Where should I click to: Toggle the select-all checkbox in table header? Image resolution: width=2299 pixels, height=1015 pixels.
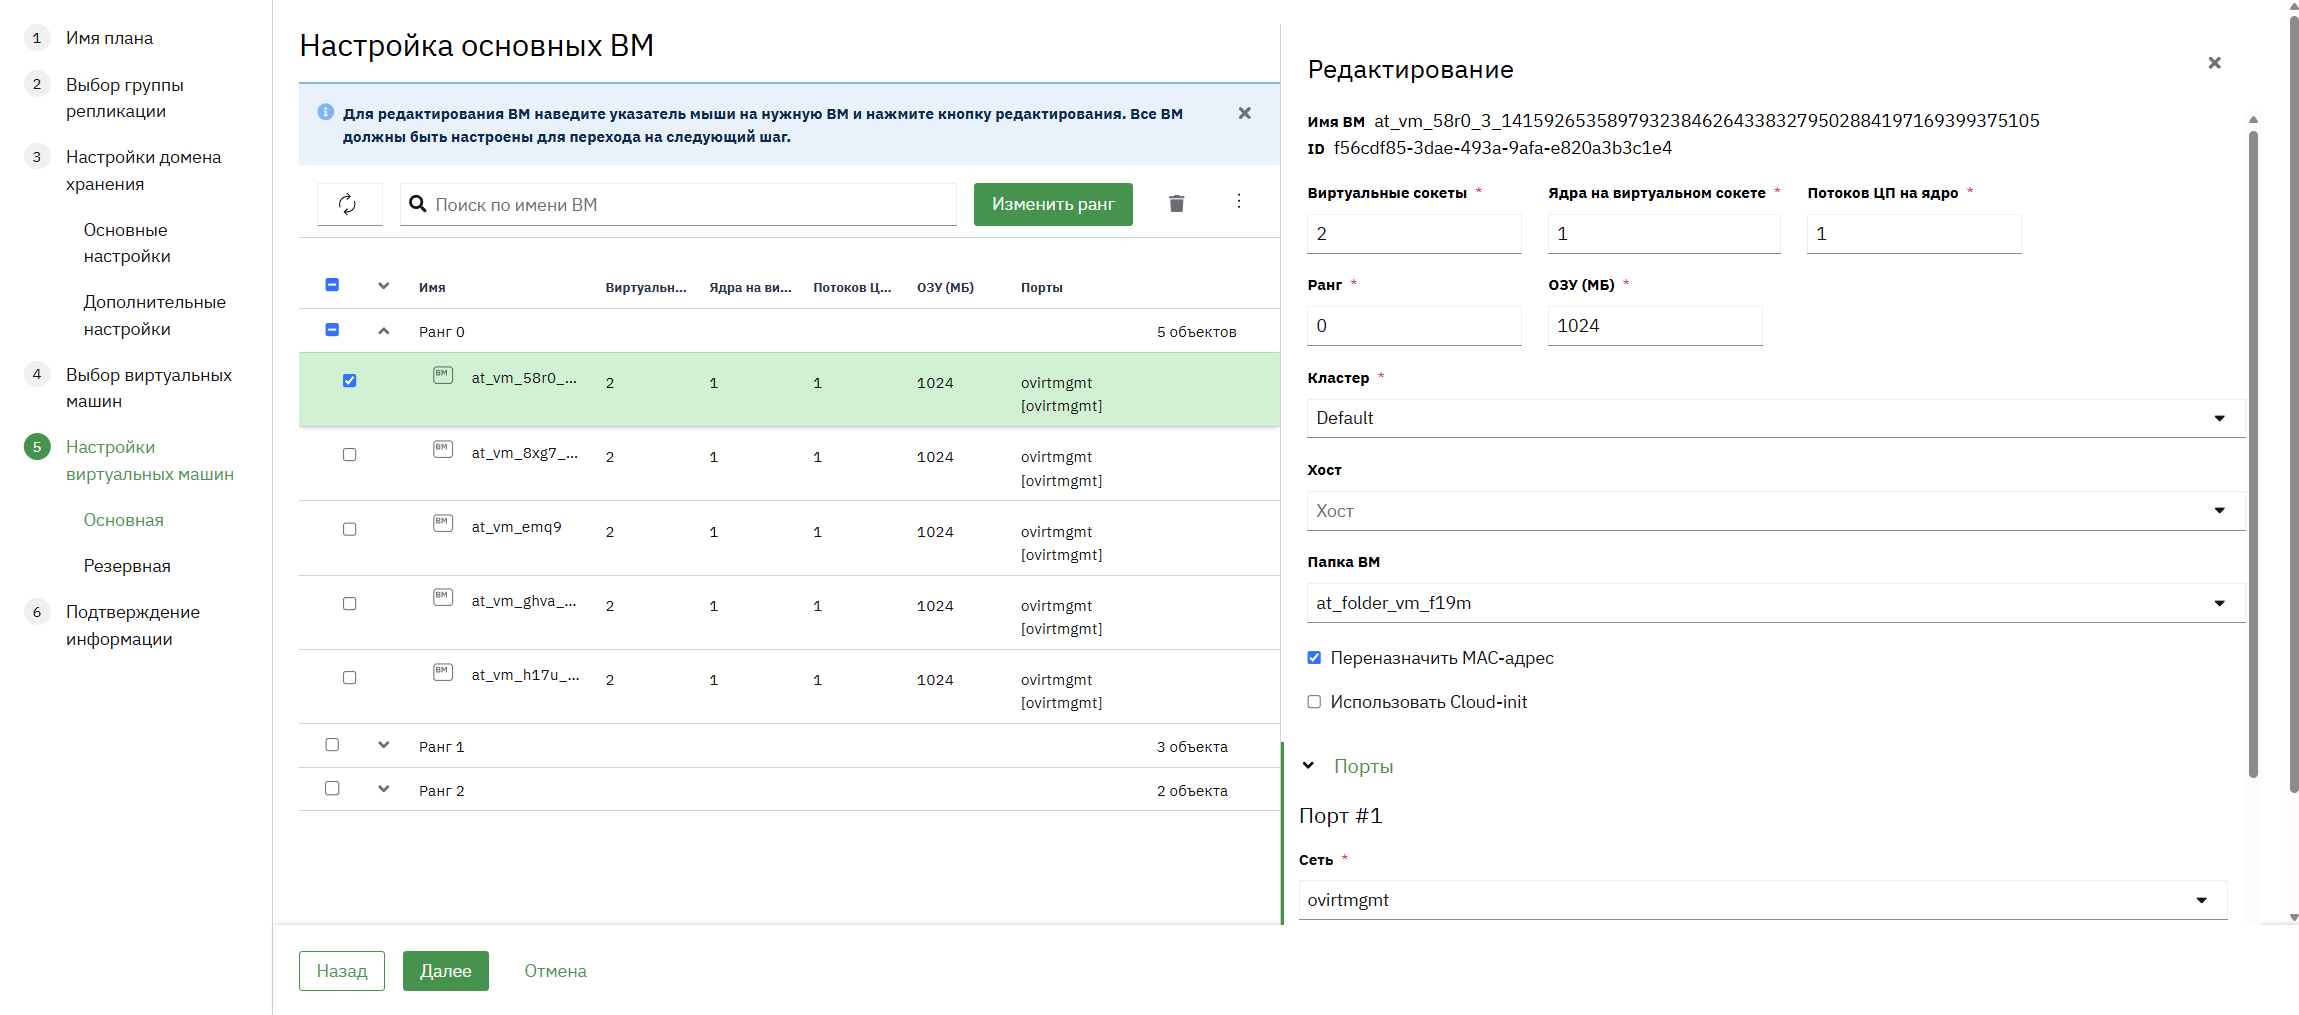332,285
